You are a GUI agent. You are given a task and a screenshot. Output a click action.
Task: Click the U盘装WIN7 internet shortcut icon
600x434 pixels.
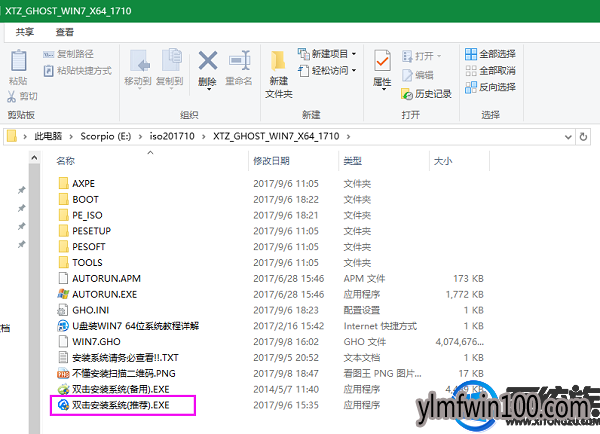point(63,326)
